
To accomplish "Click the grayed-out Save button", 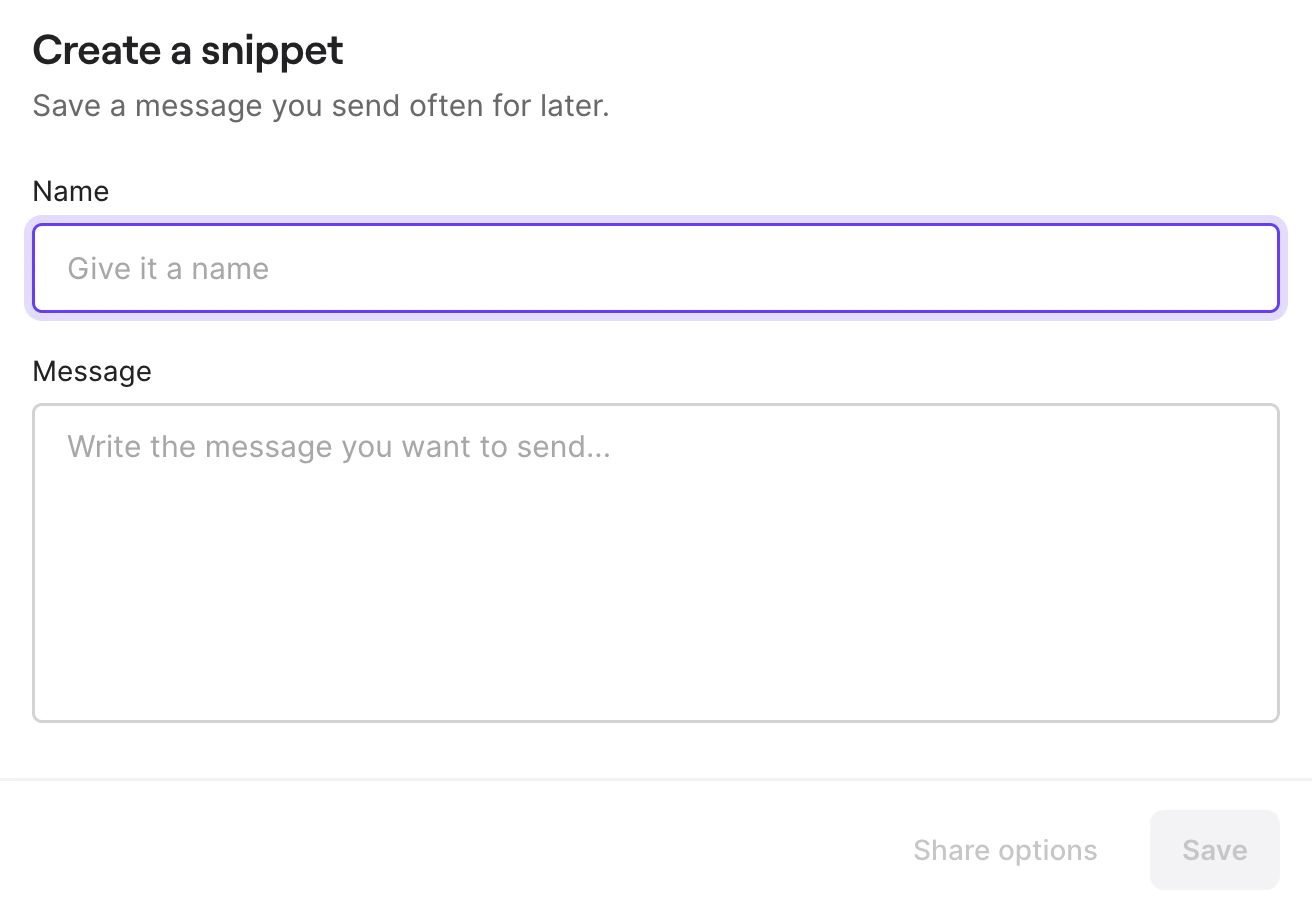I will (x=1214, y=850).
